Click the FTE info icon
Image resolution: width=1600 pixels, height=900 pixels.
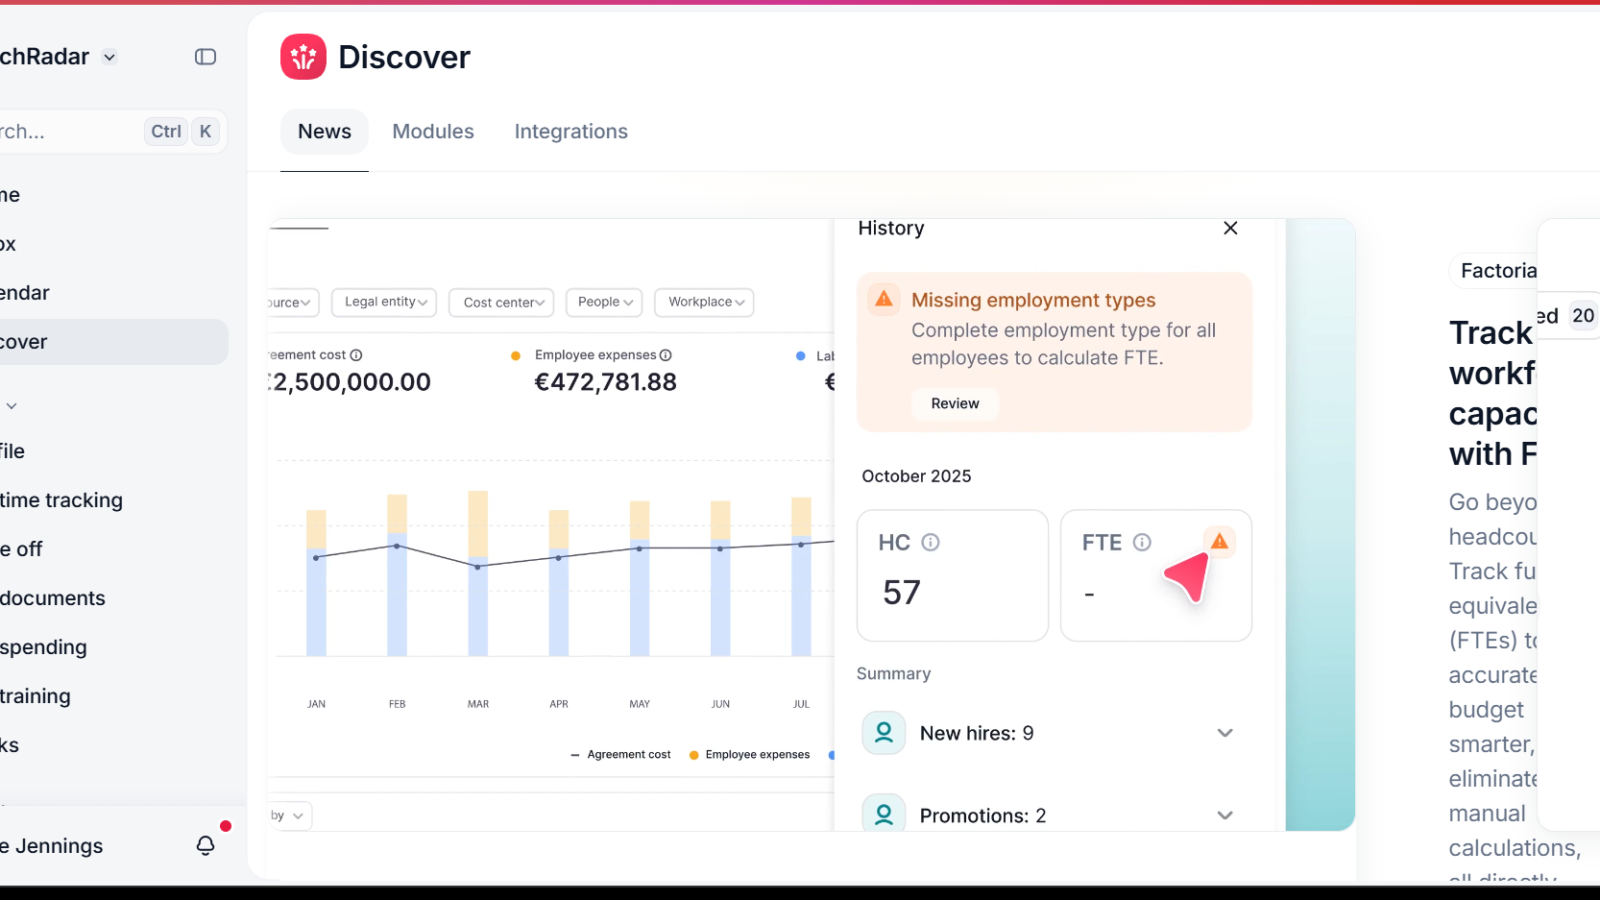pyautogui.click(x=1142, y=542)
